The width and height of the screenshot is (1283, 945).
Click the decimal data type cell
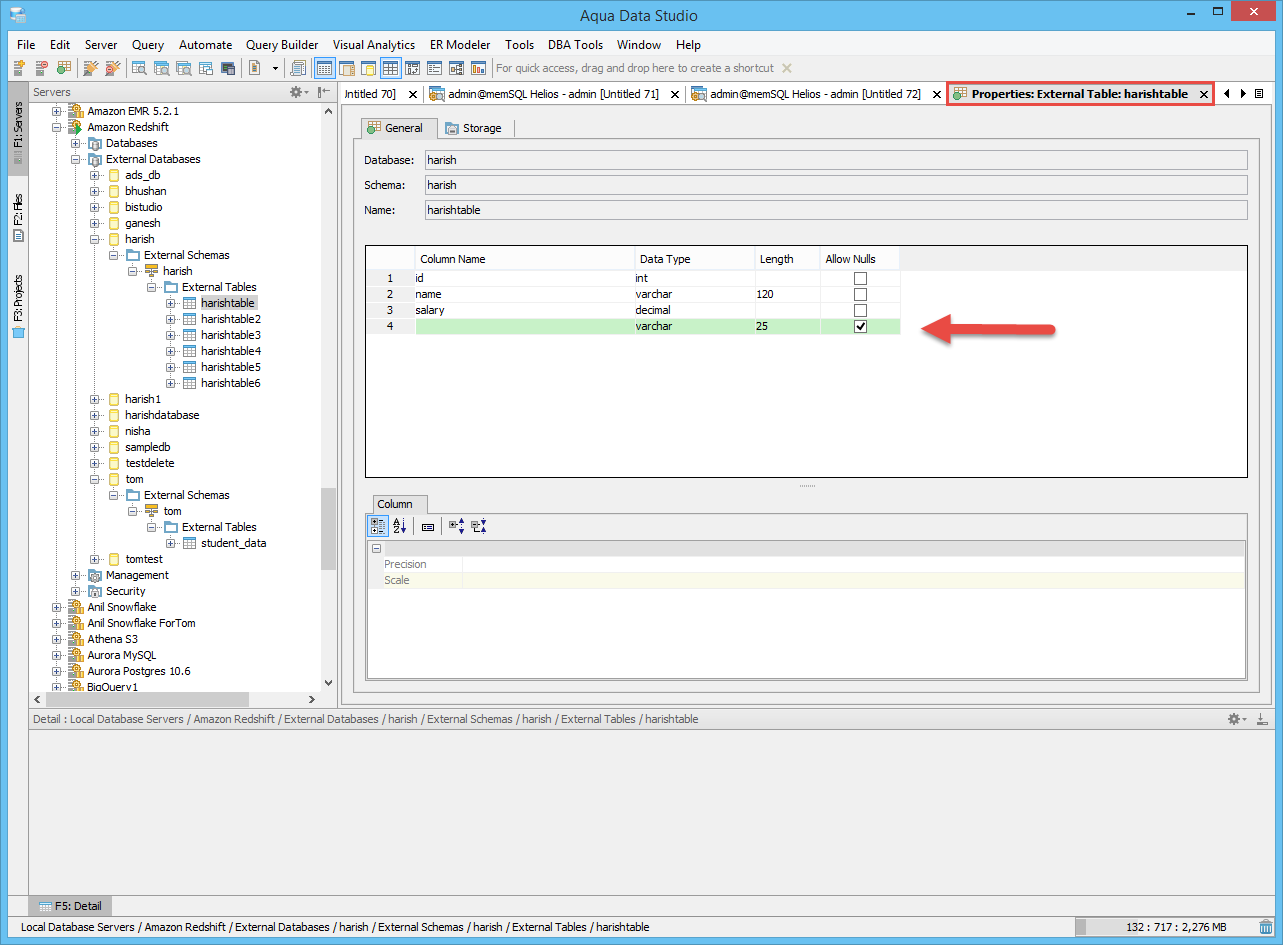(x=694, y=310)
